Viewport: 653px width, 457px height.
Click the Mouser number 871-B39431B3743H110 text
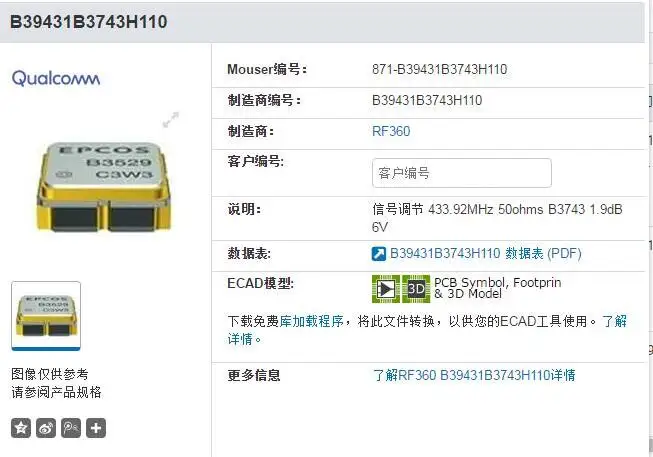[439, 69]
